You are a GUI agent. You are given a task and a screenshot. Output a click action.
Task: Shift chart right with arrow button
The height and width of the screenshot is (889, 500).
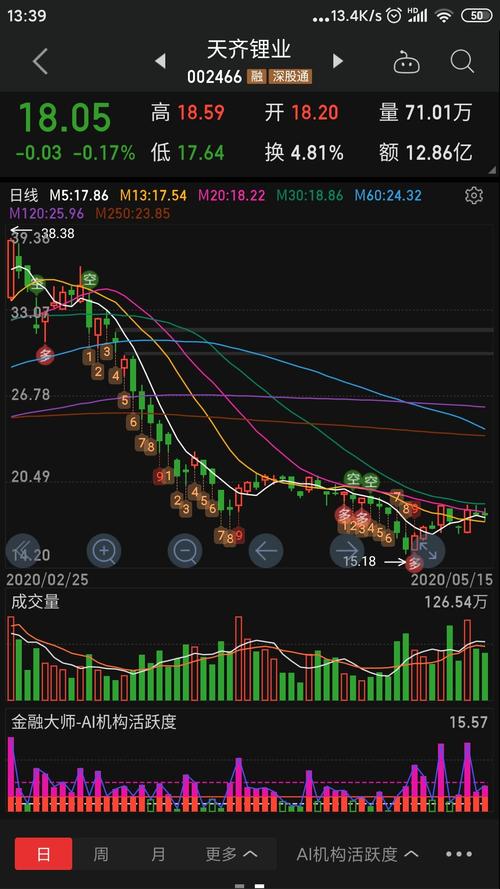347,550
